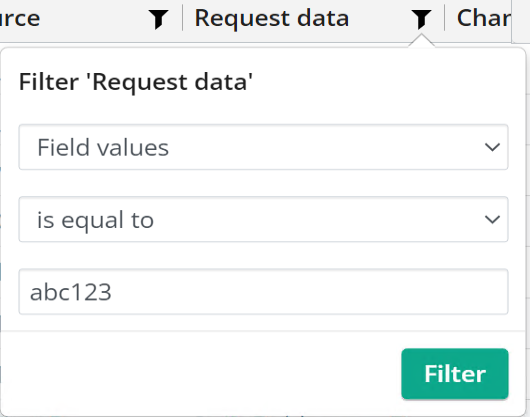
Task: Click the header area right of Char column
Action: (521, 21)
